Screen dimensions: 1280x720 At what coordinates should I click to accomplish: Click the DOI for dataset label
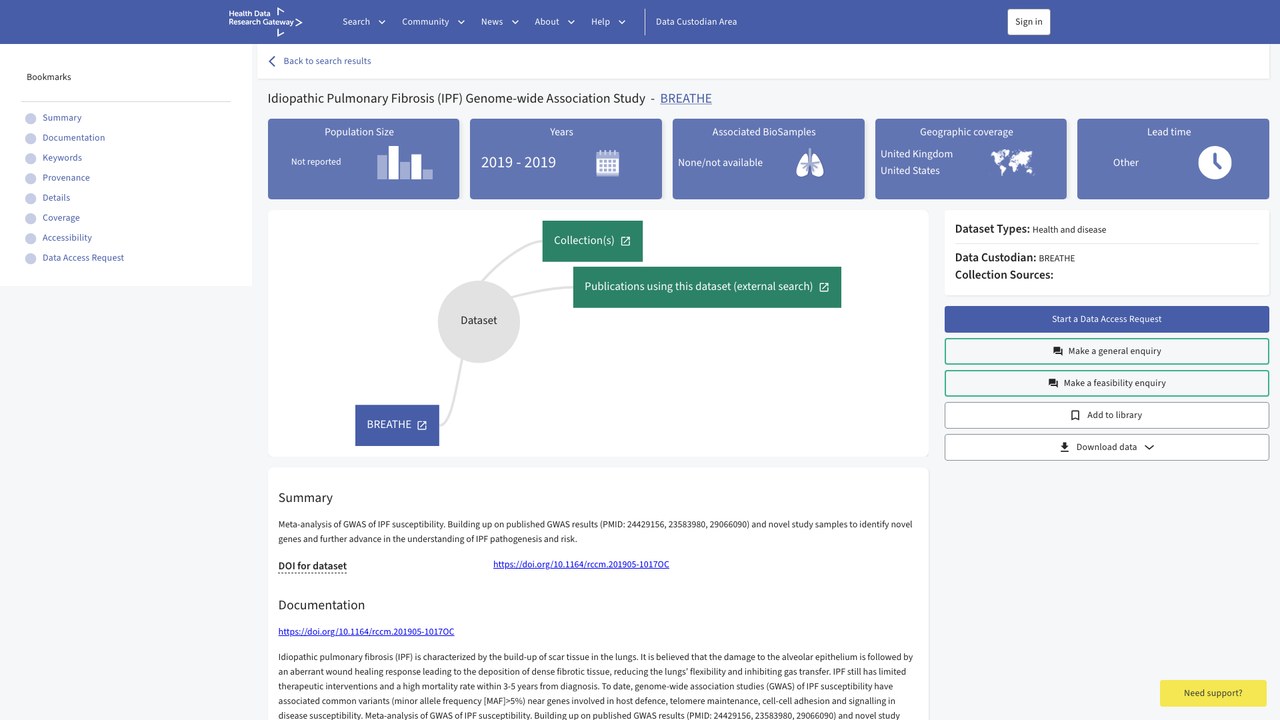312,566
